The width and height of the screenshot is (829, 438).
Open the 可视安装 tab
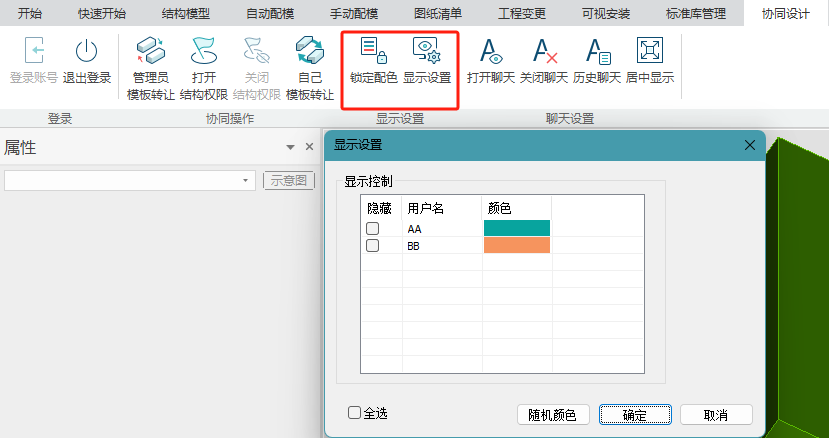pos(606,13)
